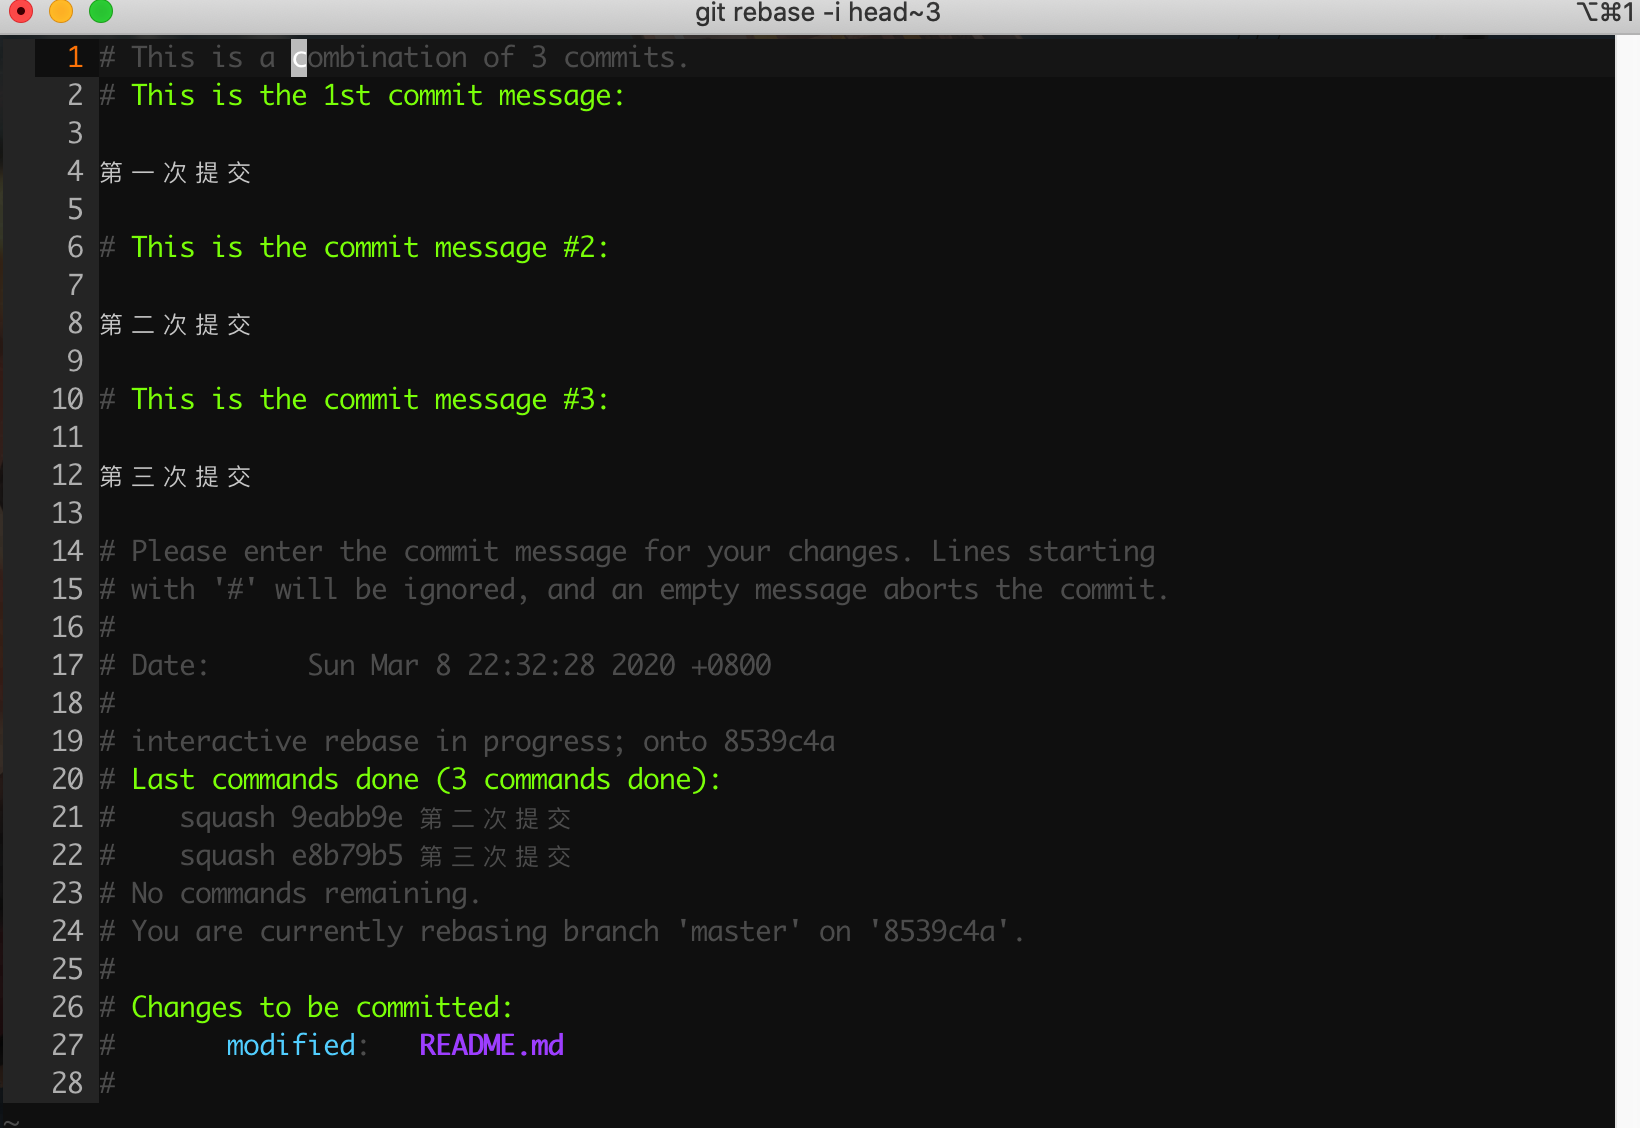Click the '第二次提交' text on line 8
1640x1128 pixels.
pos(176,324)
